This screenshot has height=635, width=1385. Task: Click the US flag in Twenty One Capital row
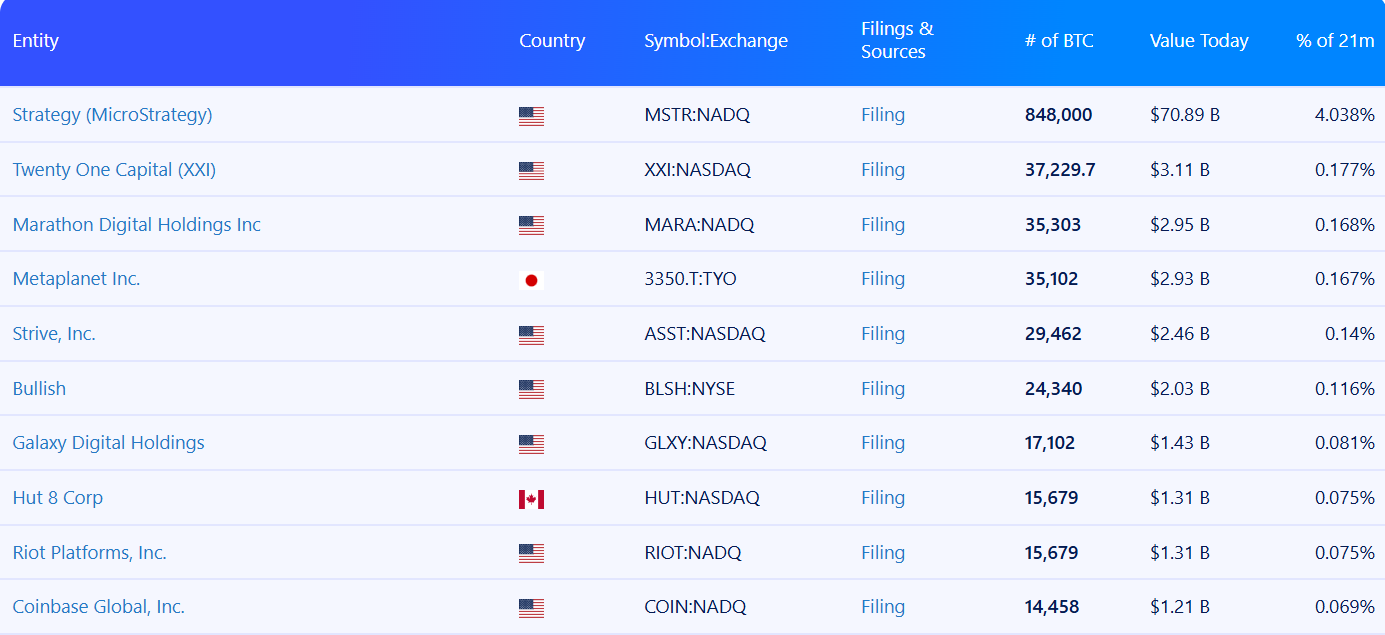pyautogui.click(x=531, y=171)
